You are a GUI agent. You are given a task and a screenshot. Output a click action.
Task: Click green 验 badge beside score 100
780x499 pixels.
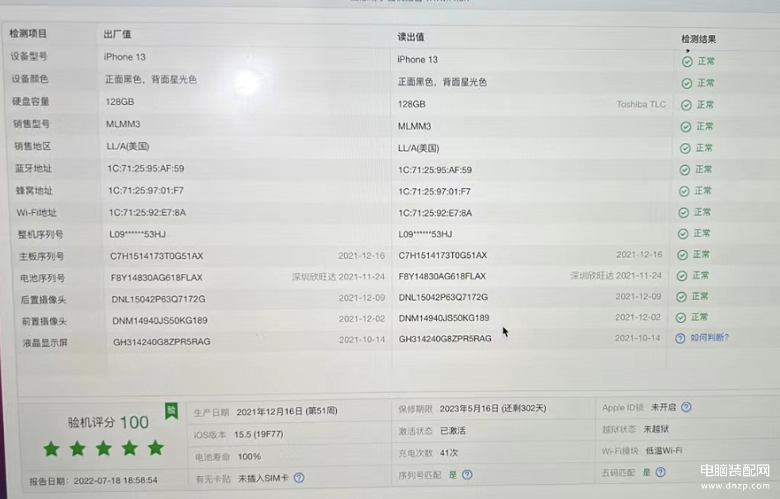(172, 410)
